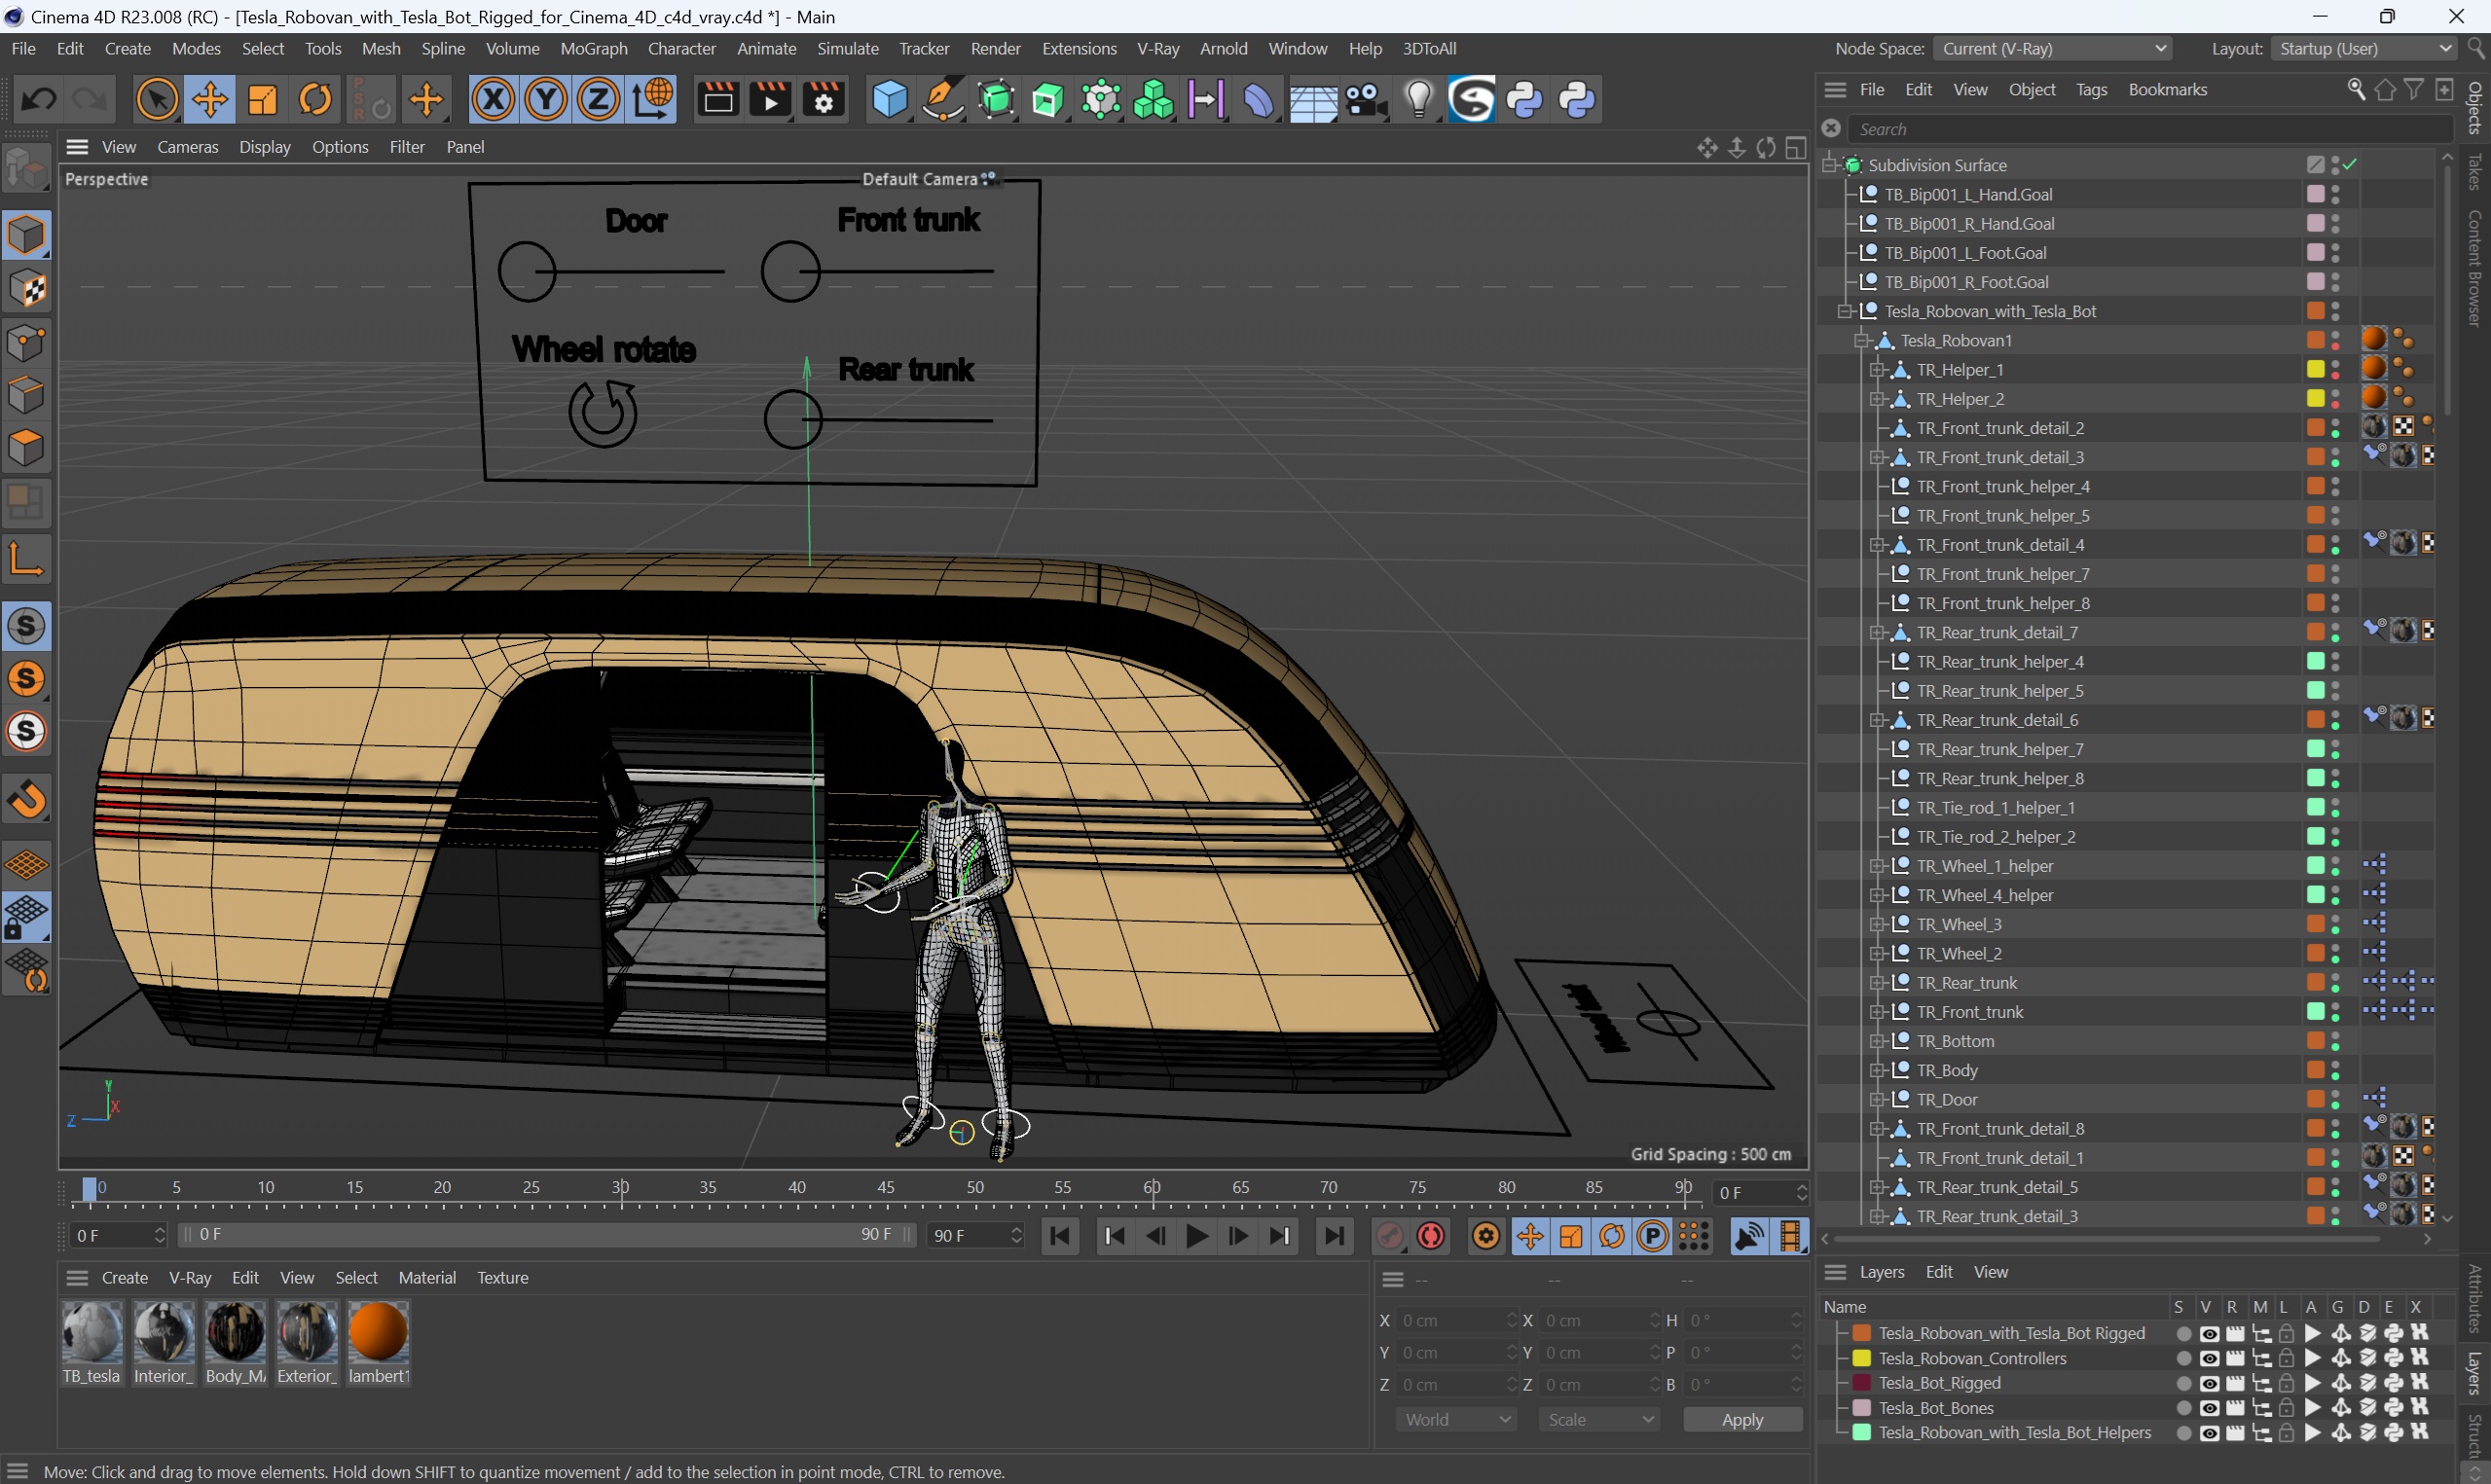Open the Node Space dropdown
Image resolution: width=2491 pixels, height=1484 pixels.
[2053, 48]
